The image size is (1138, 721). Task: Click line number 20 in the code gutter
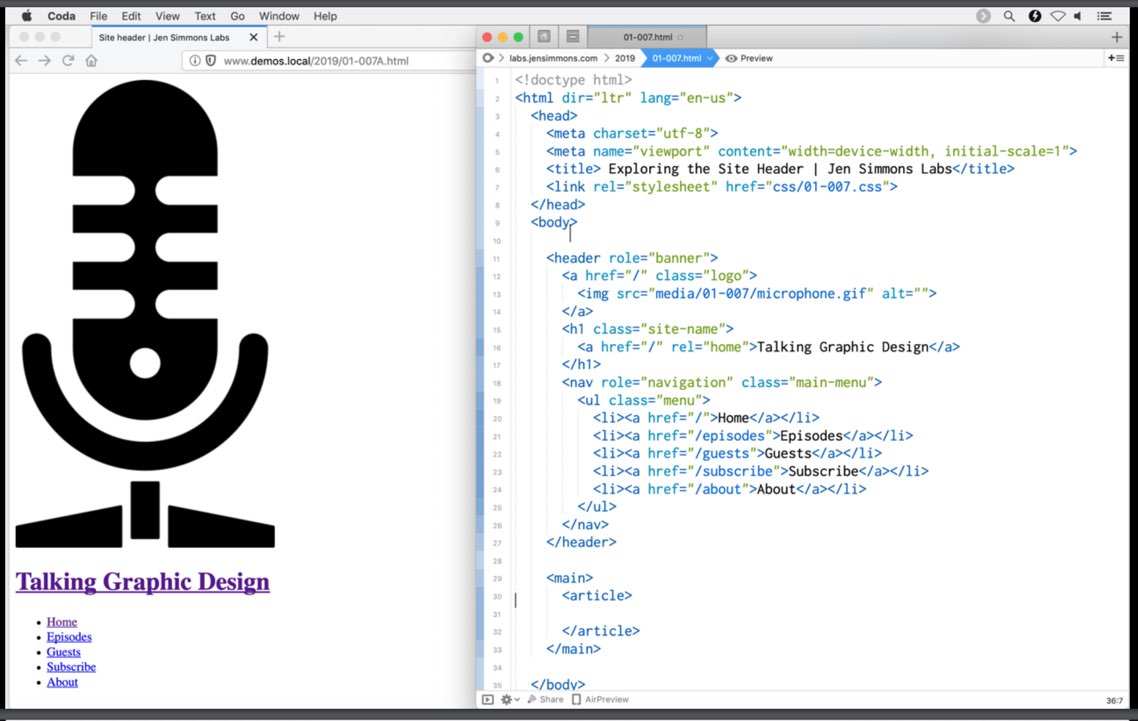click(497, 418)
